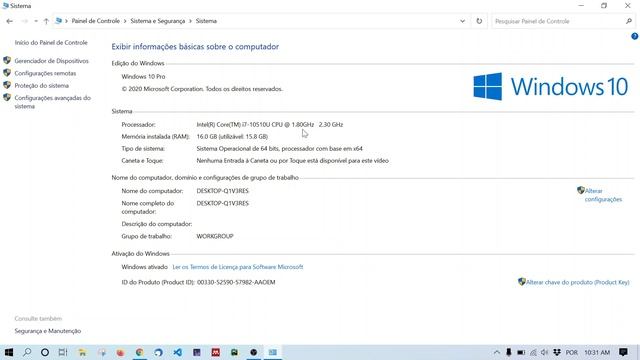Open Configurações avançadas do sistema

pos(52,102)
